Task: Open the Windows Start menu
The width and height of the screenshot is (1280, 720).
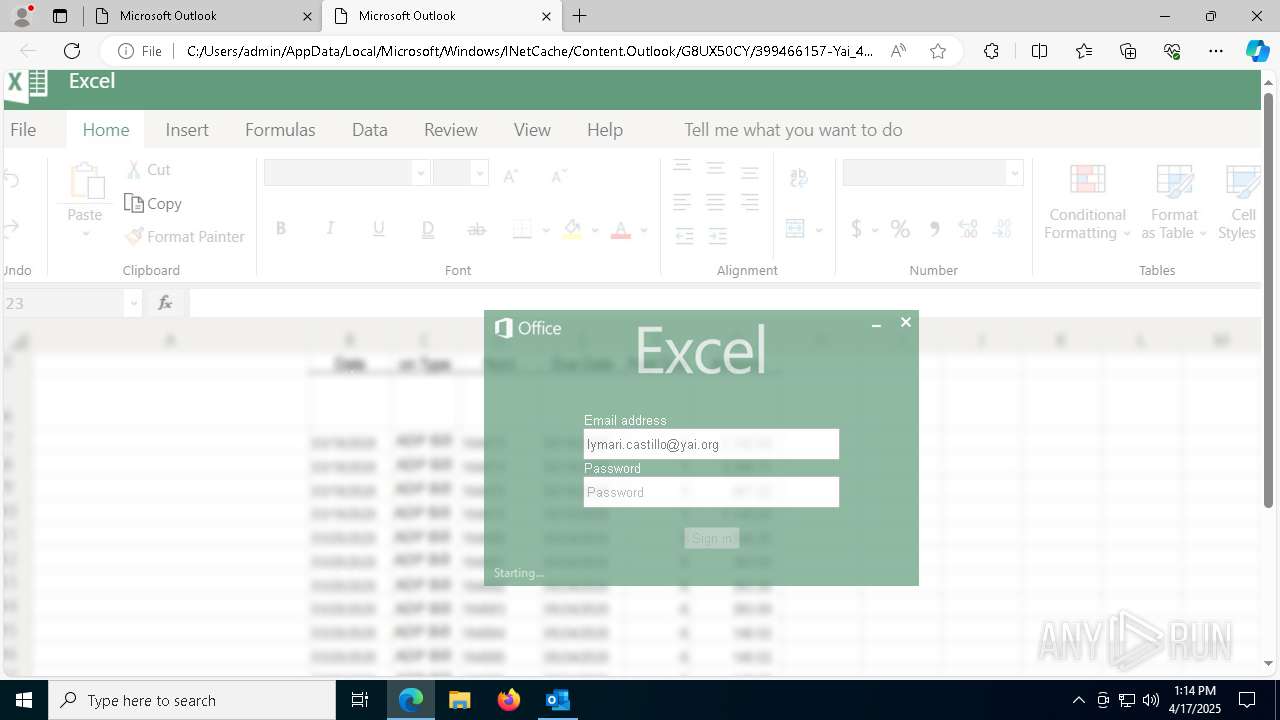Action: tap(24, 700)
